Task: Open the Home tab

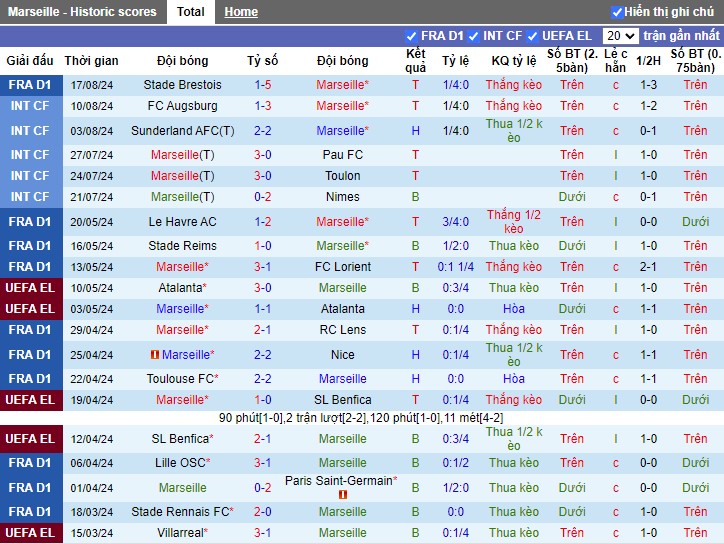Action: click(241, 12)
